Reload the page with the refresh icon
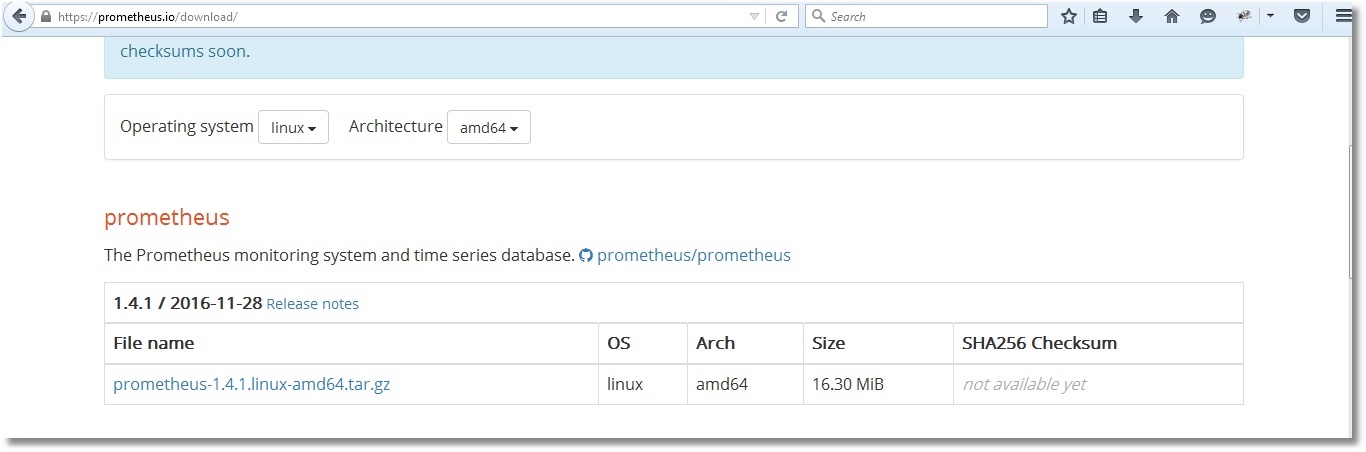 [782, 17]
